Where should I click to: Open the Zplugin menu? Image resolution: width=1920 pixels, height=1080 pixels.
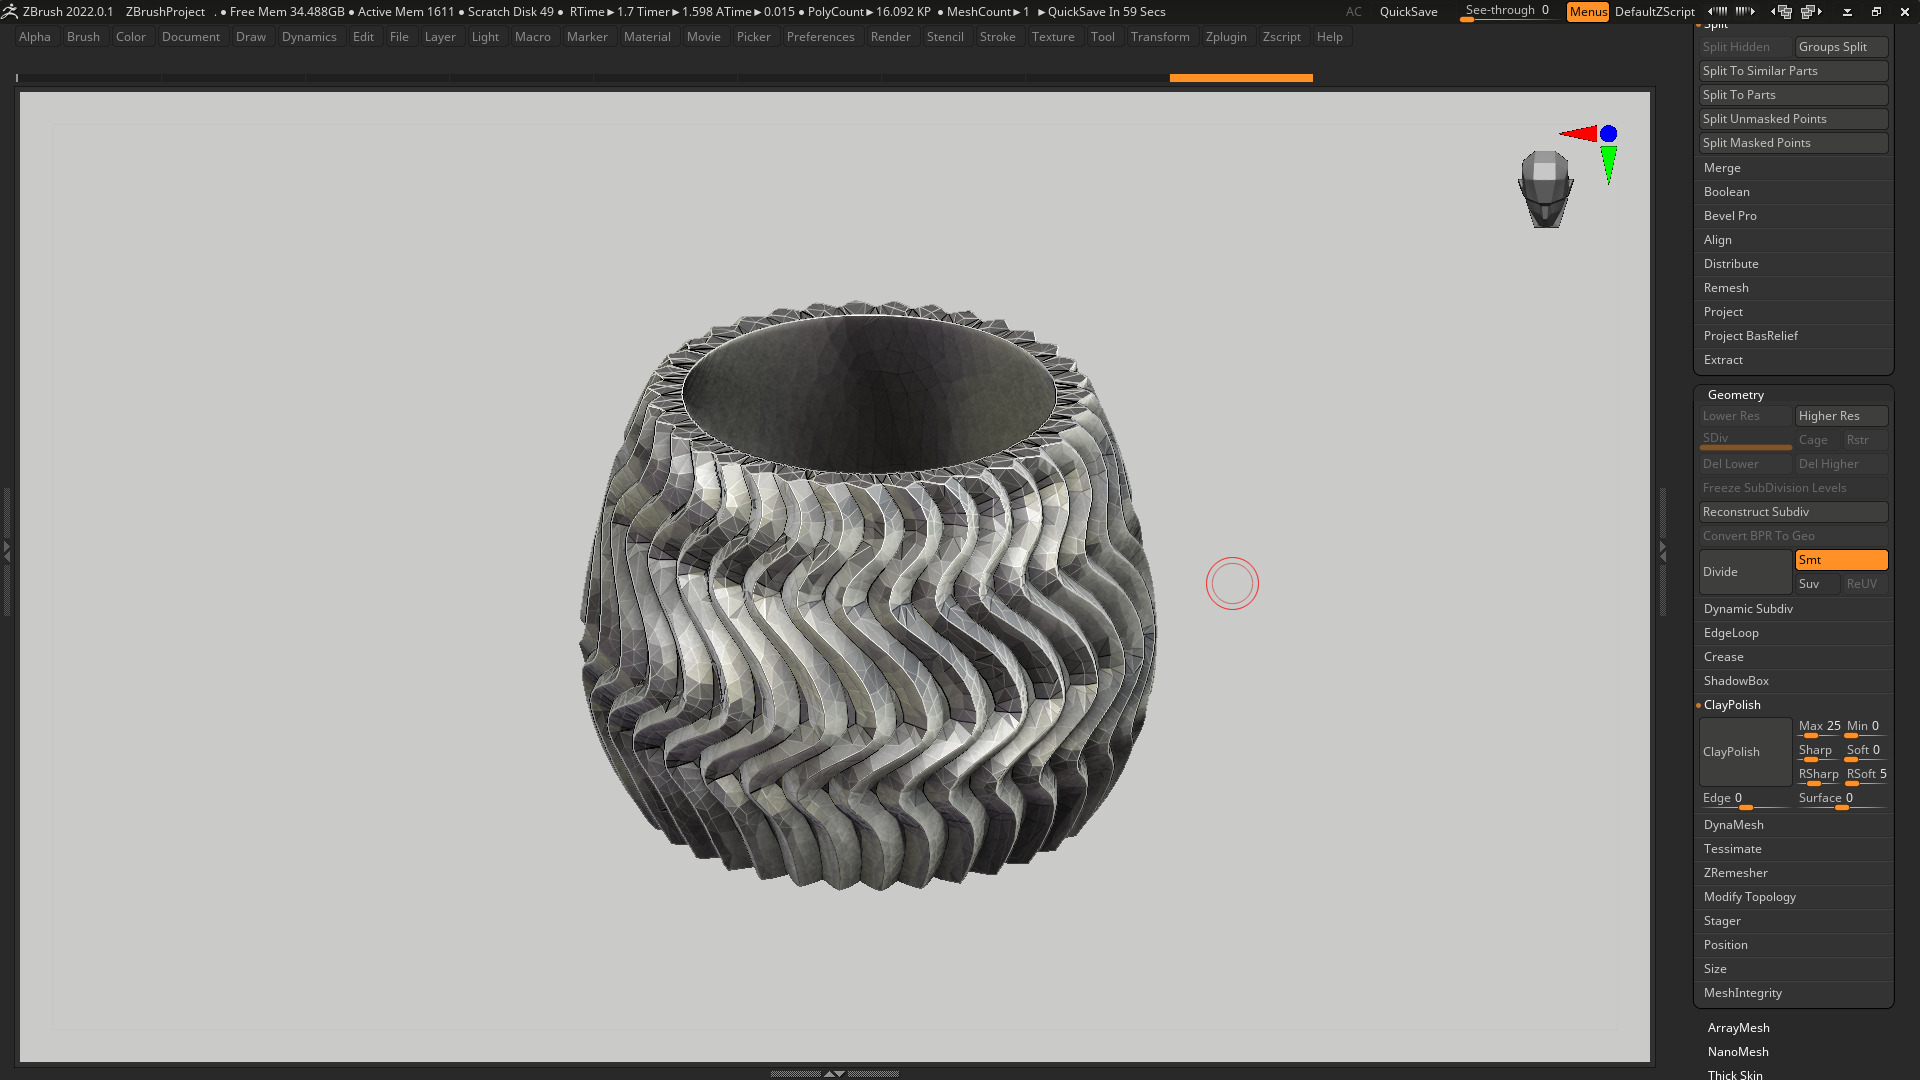tap(1226, 37)
